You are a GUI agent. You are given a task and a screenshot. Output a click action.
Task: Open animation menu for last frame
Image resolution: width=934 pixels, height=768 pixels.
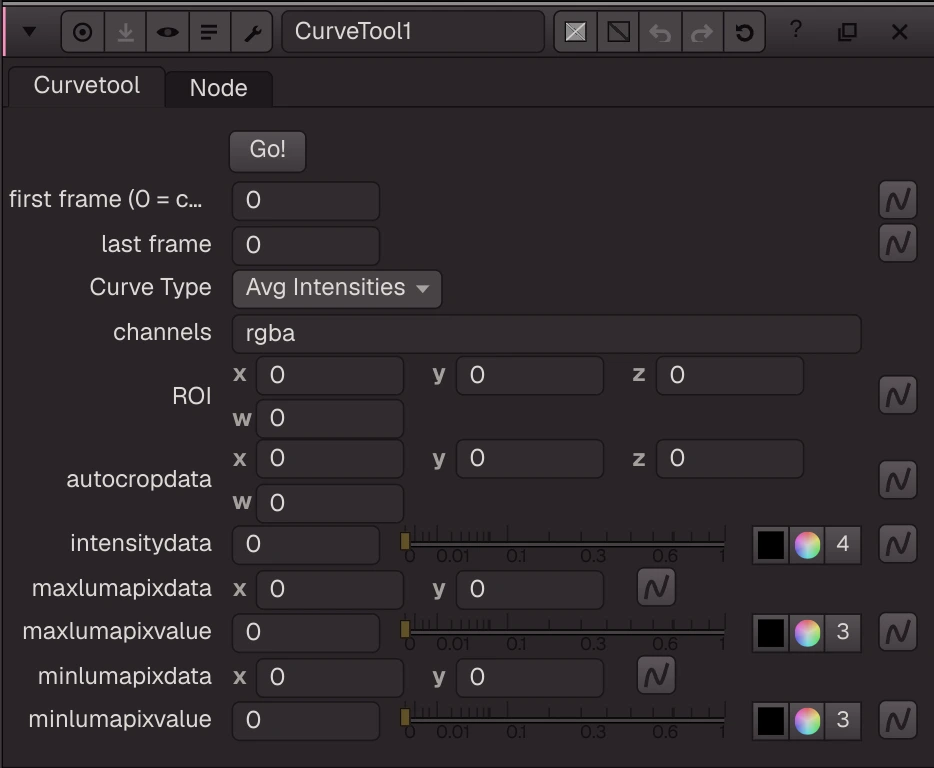898,243
